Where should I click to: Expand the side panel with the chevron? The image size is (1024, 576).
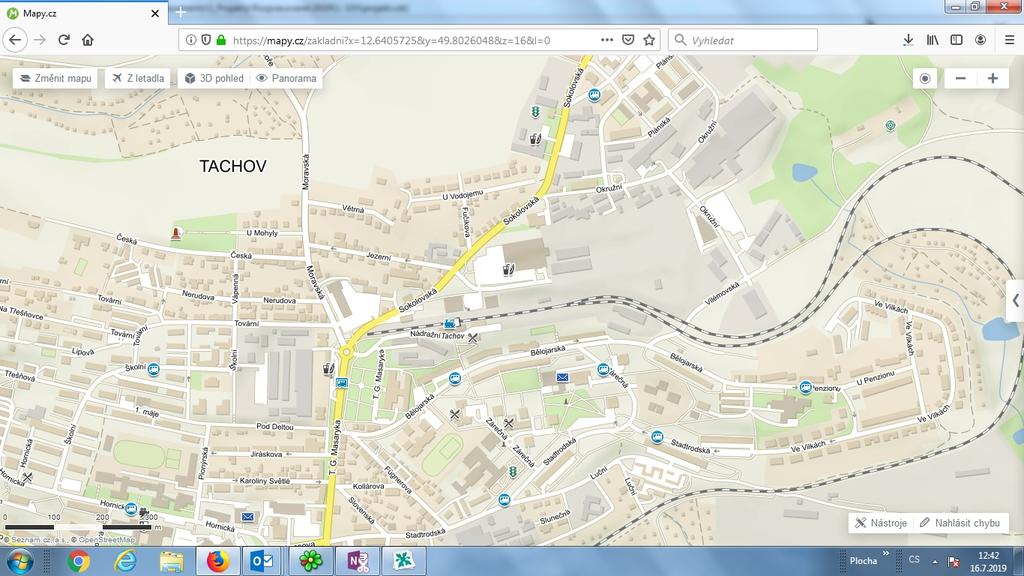coord(1016,300)
